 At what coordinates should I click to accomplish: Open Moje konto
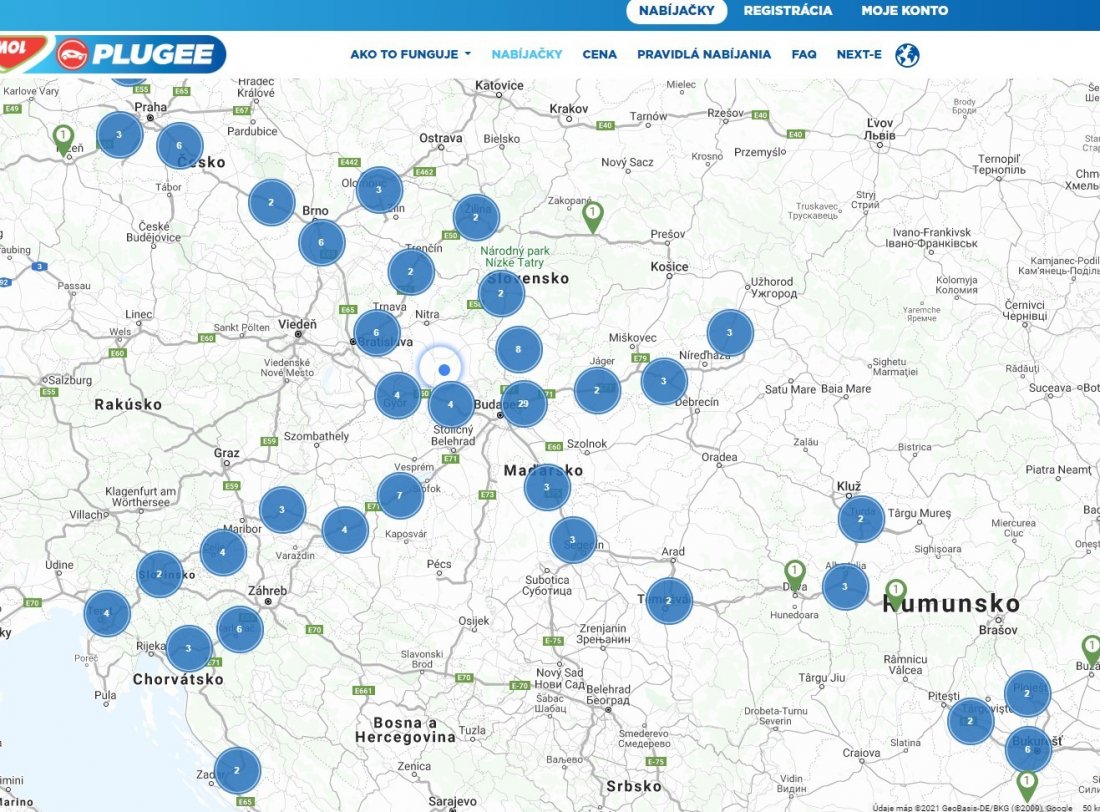click(x=904, y=11)
